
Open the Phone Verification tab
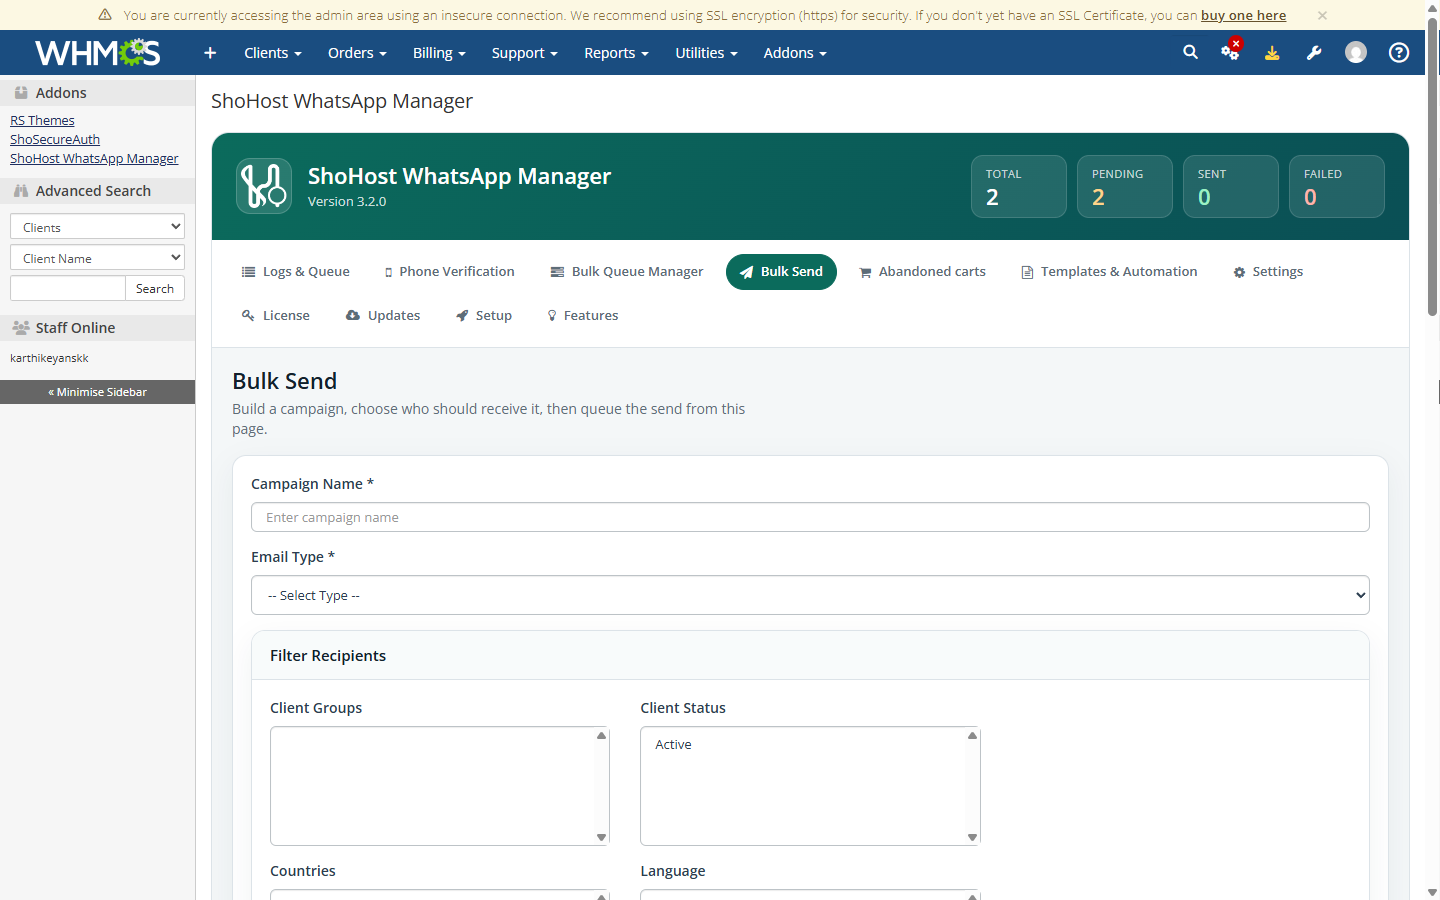pos(450,272)
